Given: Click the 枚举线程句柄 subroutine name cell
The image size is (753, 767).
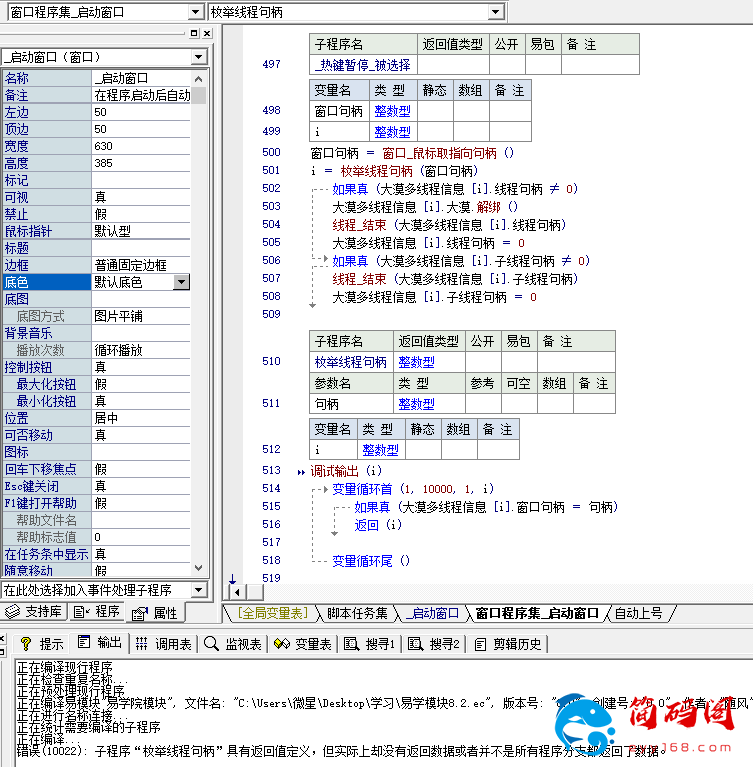Looking at the screenshot, I should click(351, 362).
